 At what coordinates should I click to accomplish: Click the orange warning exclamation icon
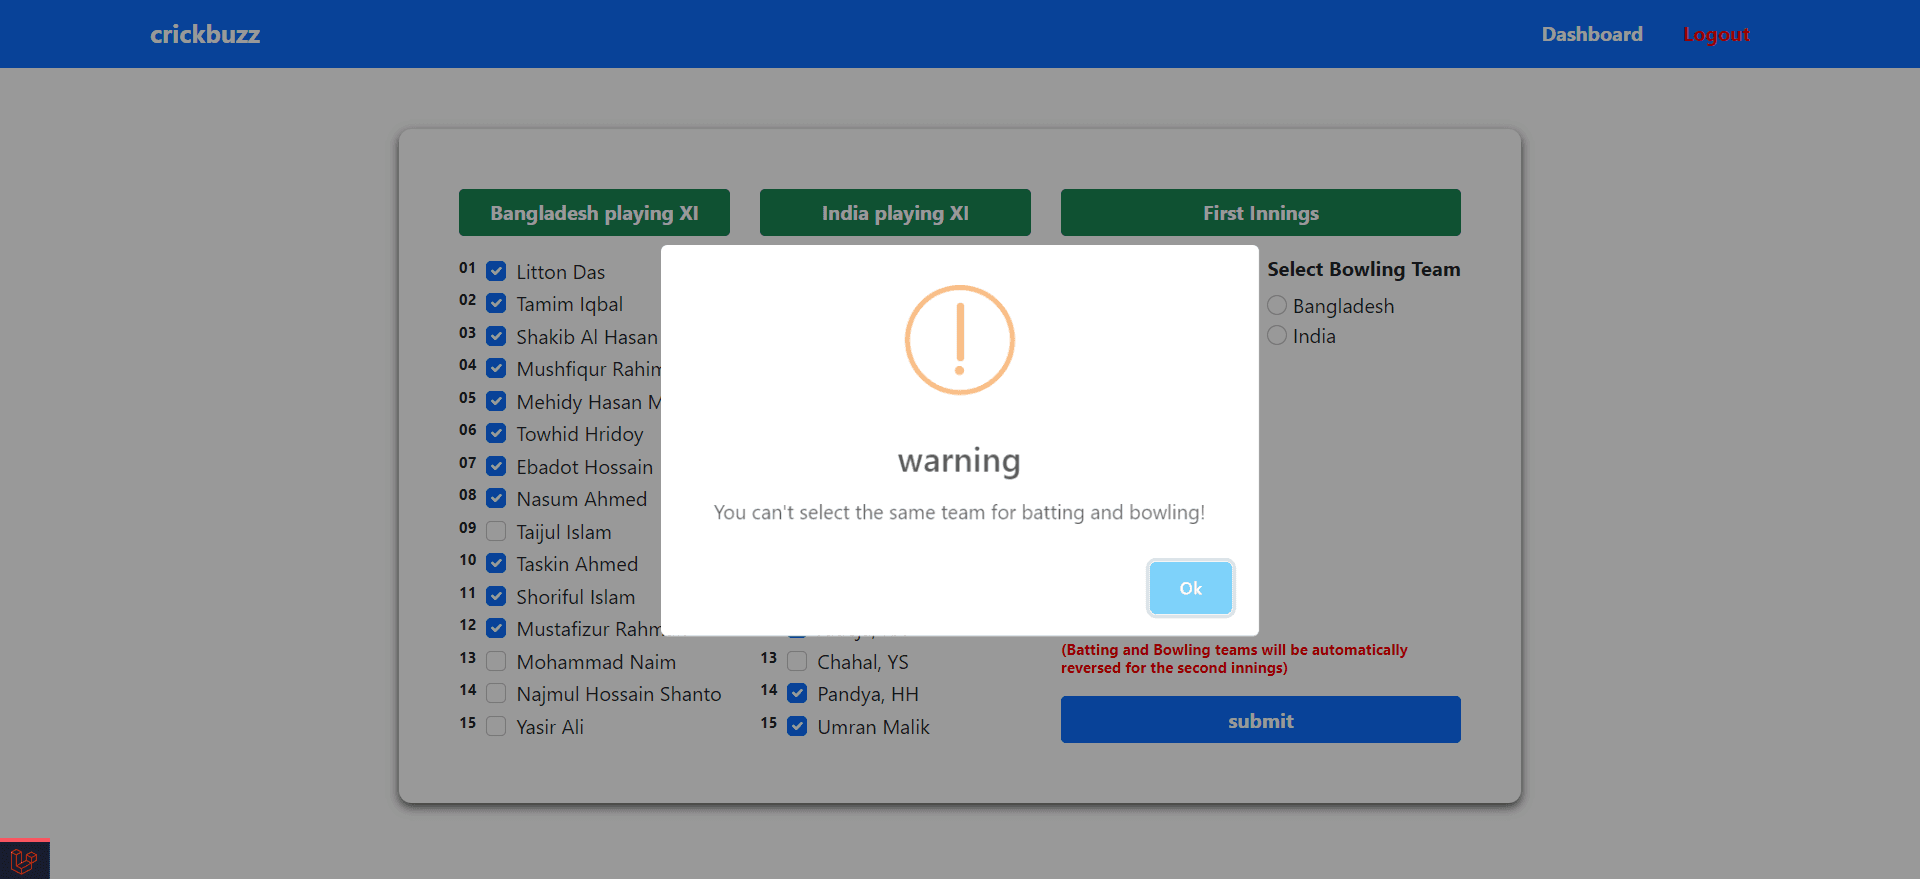tap(960, 340)
